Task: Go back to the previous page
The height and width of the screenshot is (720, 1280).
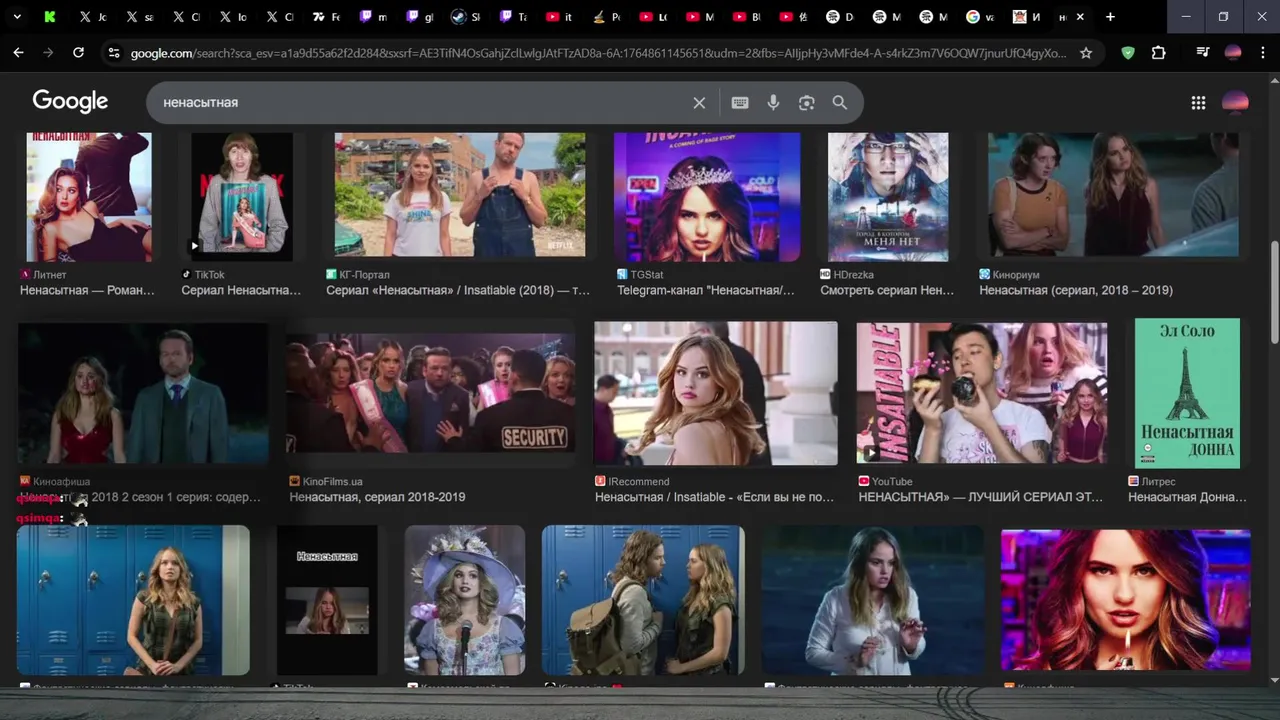Action: [18, 53]
